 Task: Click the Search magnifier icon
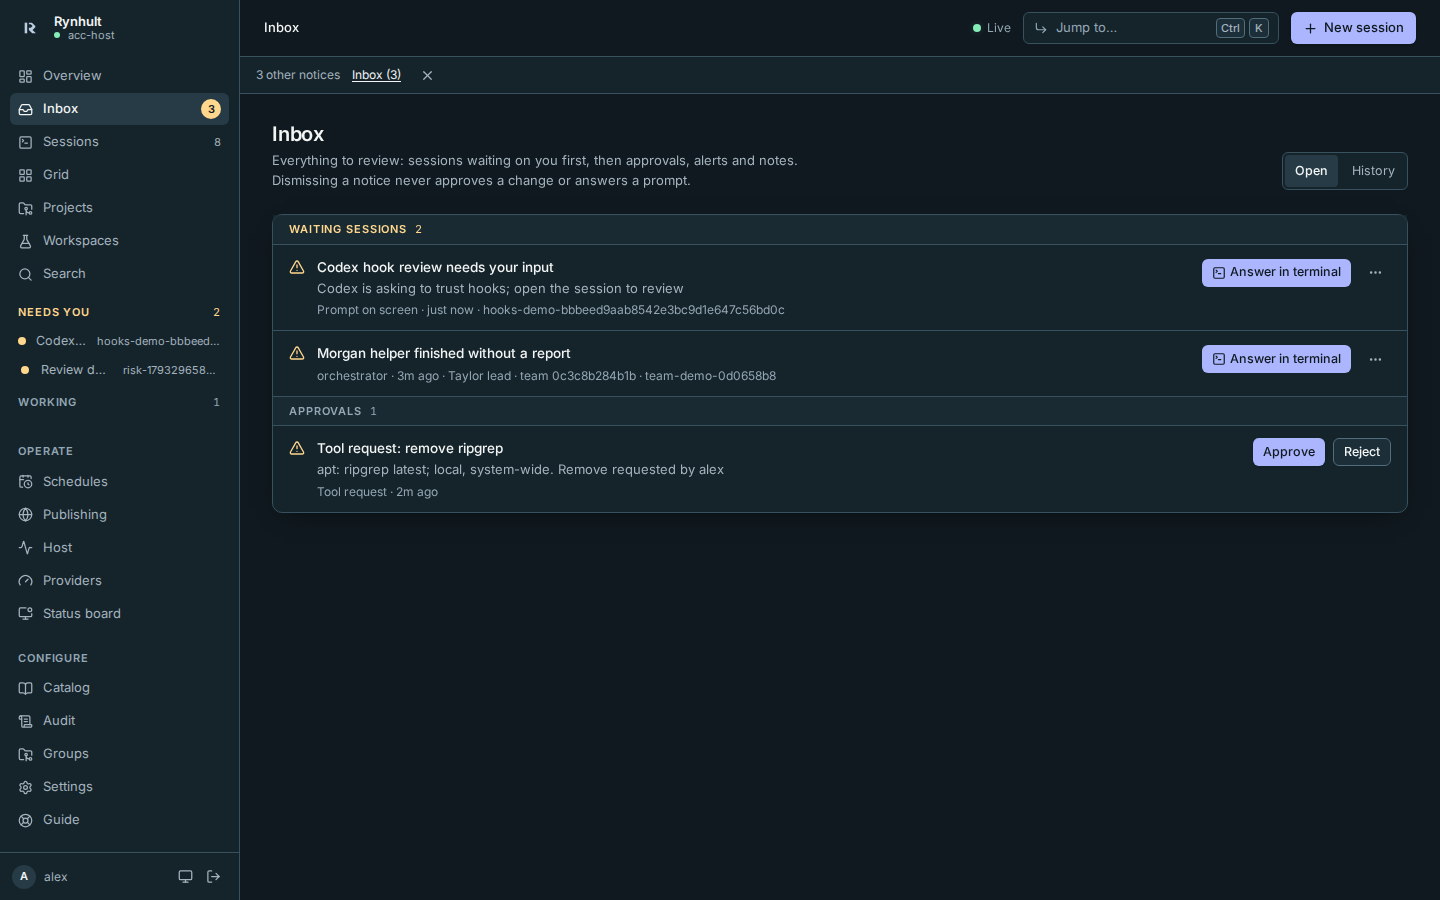click(25, 274)
